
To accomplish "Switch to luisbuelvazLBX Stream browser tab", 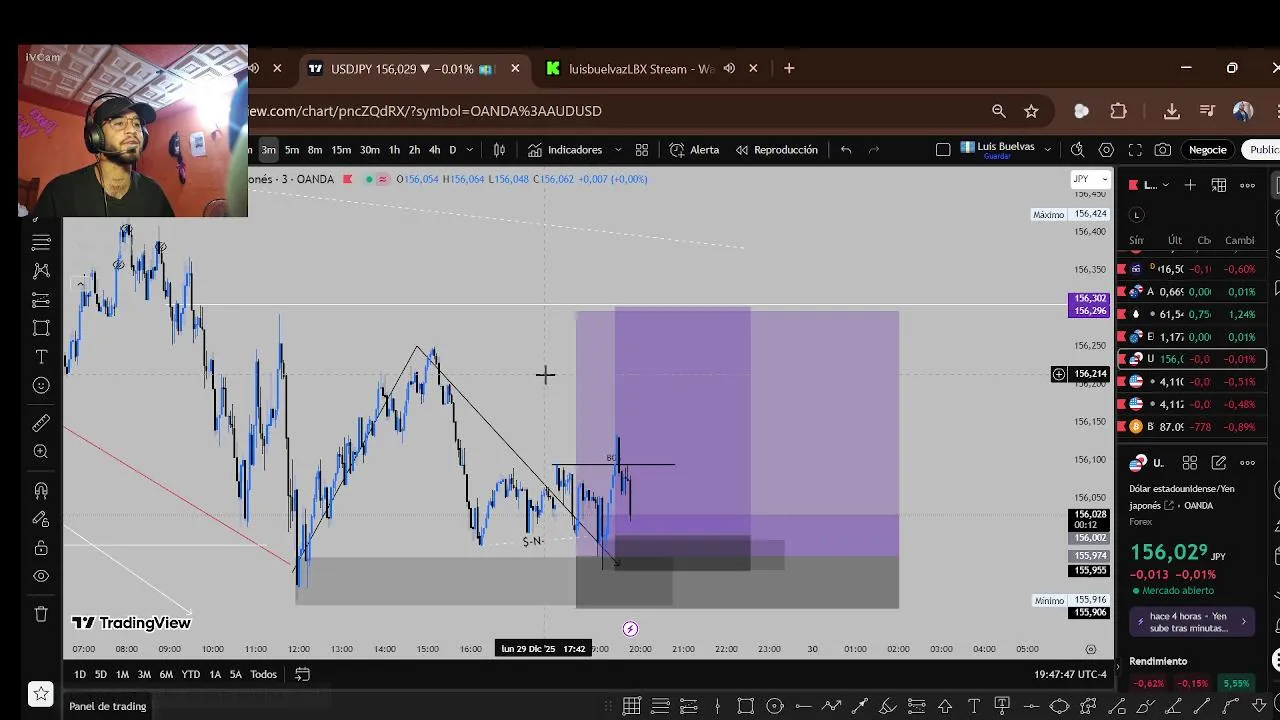I will click(x=640, y=69).
